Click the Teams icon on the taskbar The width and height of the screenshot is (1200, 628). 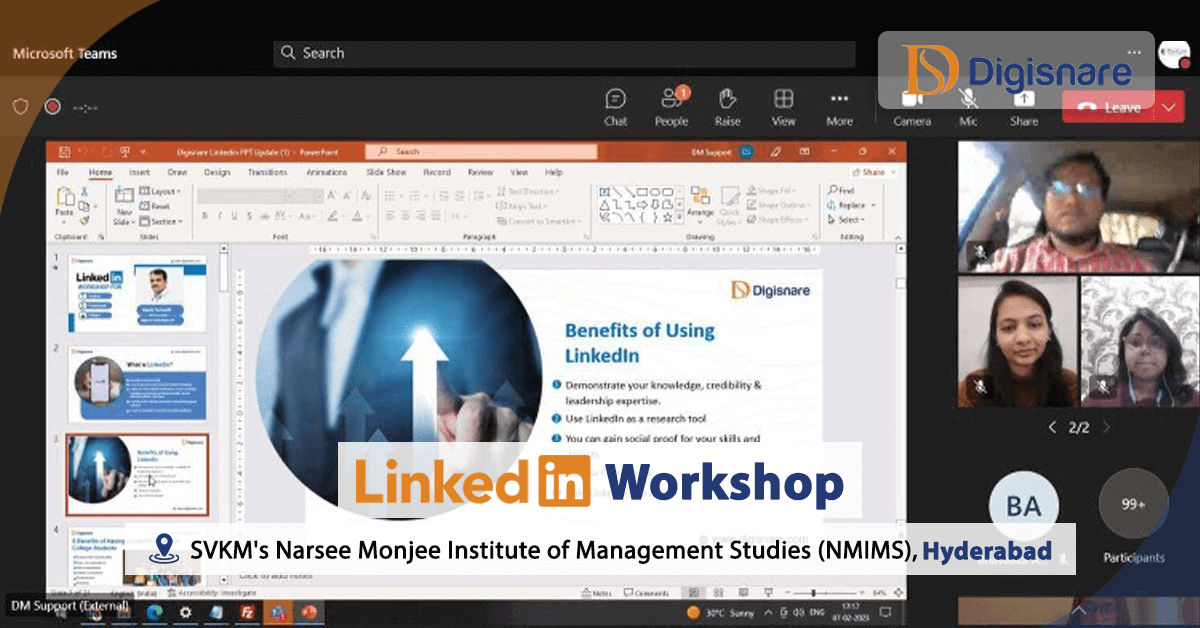(x=277, y=611)
